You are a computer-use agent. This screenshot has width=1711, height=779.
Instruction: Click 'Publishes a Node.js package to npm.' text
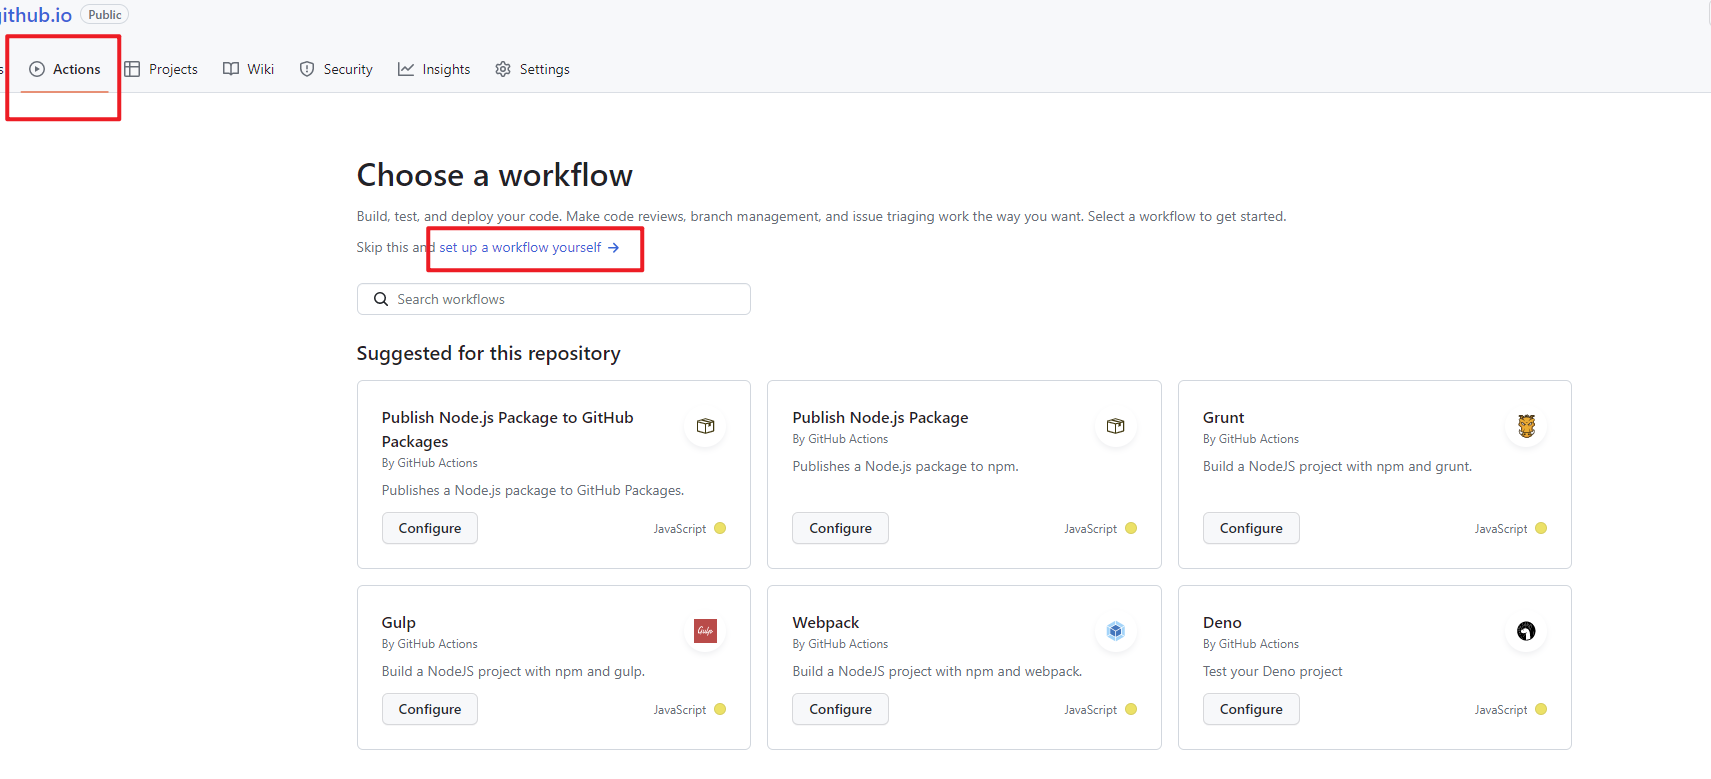pos(905,466)
